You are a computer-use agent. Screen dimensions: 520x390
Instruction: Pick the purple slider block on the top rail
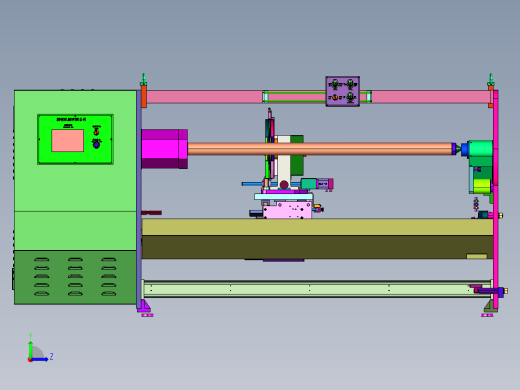pos(342,91)
